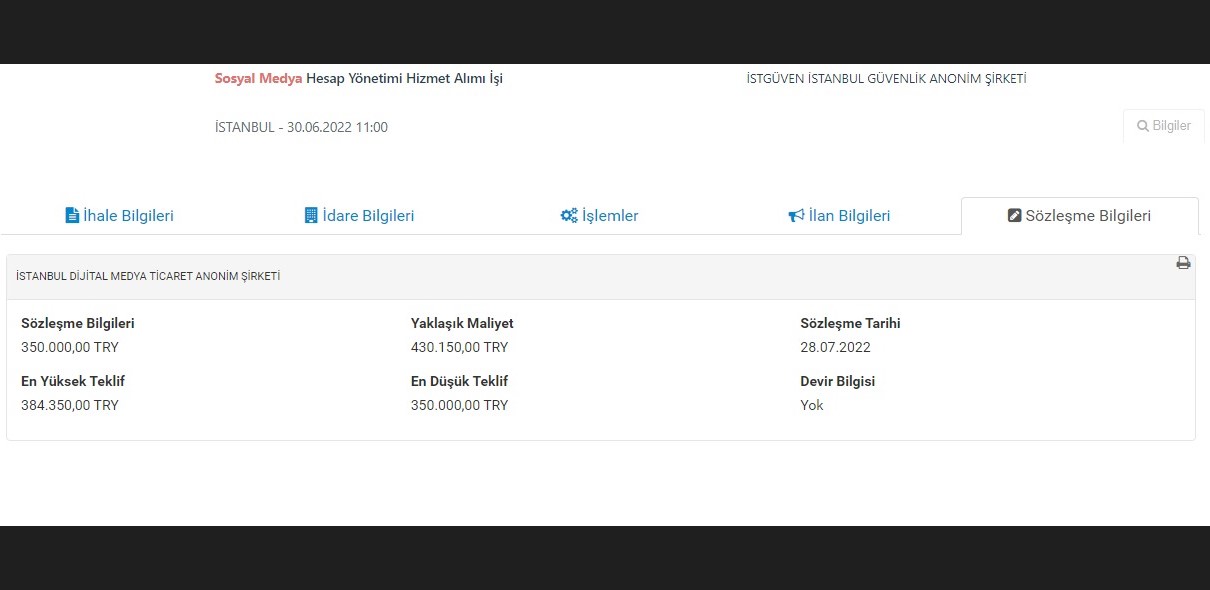Click the İSTANBUL DİJİTAL MEDYA panel header
Image resolution: width=1210 pixels, height=590 pixels.
(x=148, y=276)
